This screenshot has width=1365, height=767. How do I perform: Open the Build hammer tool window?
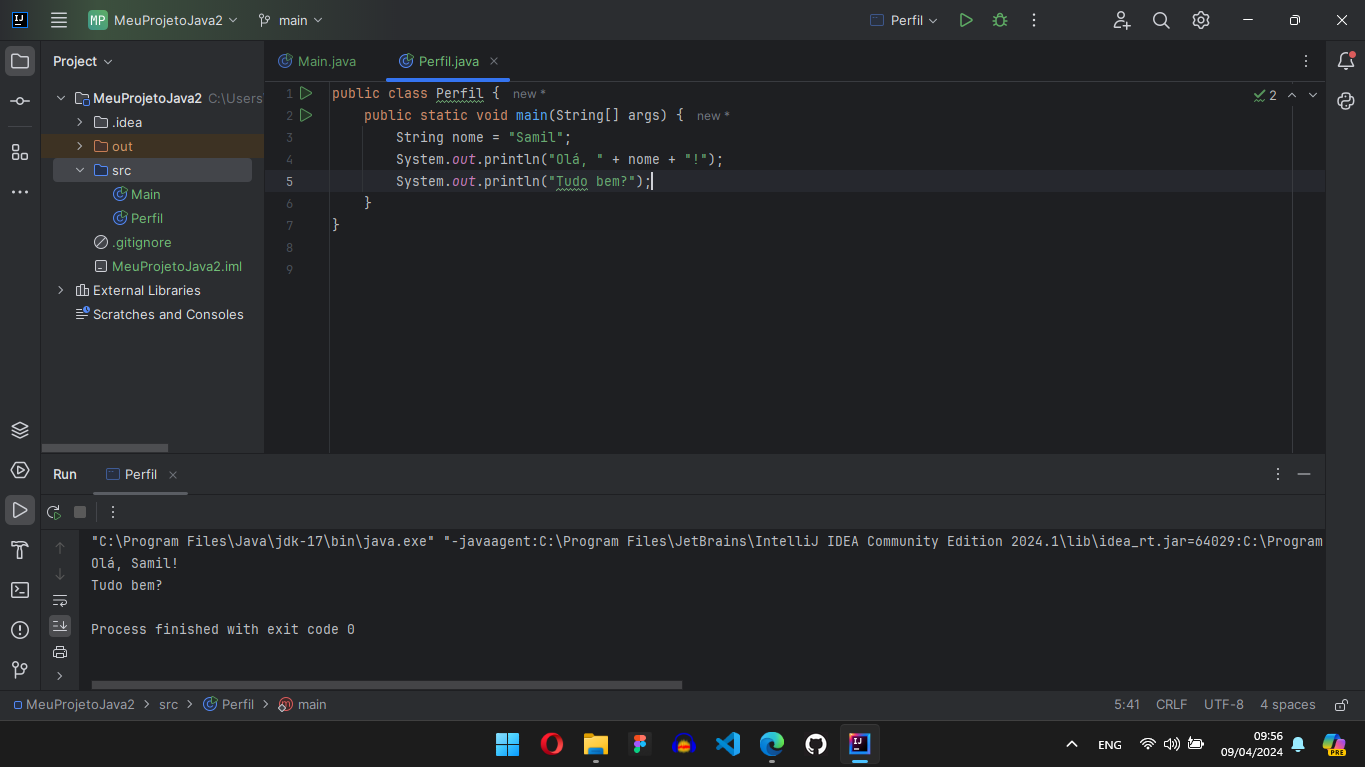pos(20,550)
